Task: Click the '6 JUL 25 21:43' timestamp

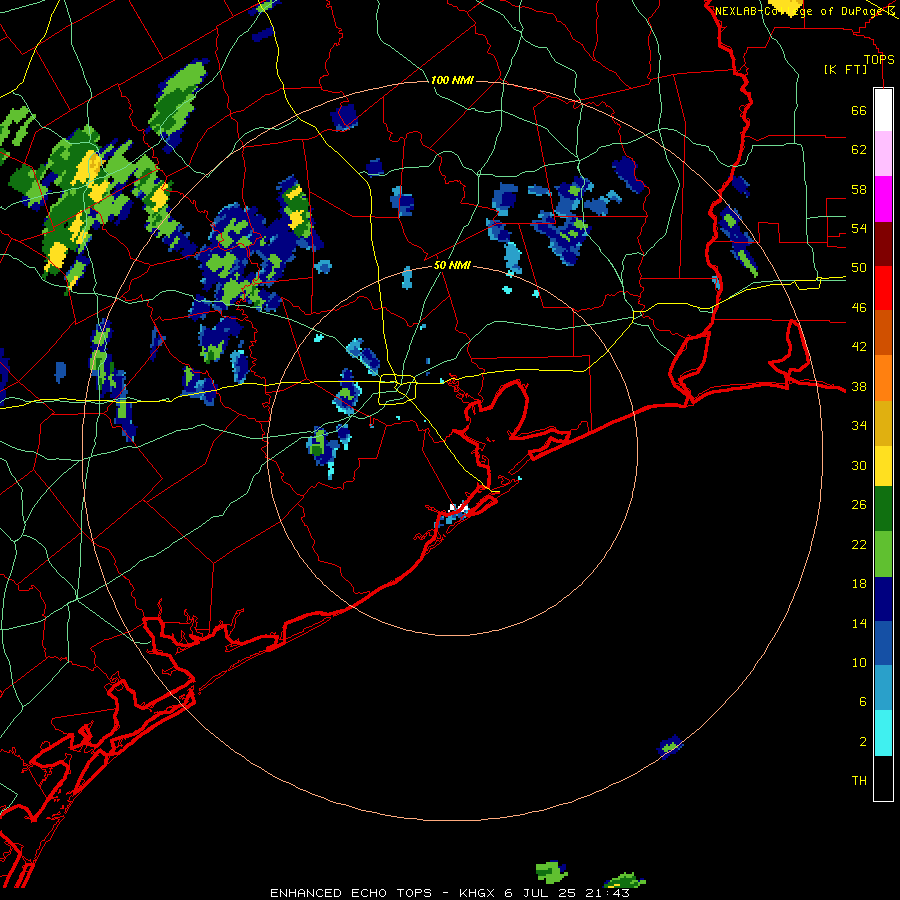Action: [567, 893]
